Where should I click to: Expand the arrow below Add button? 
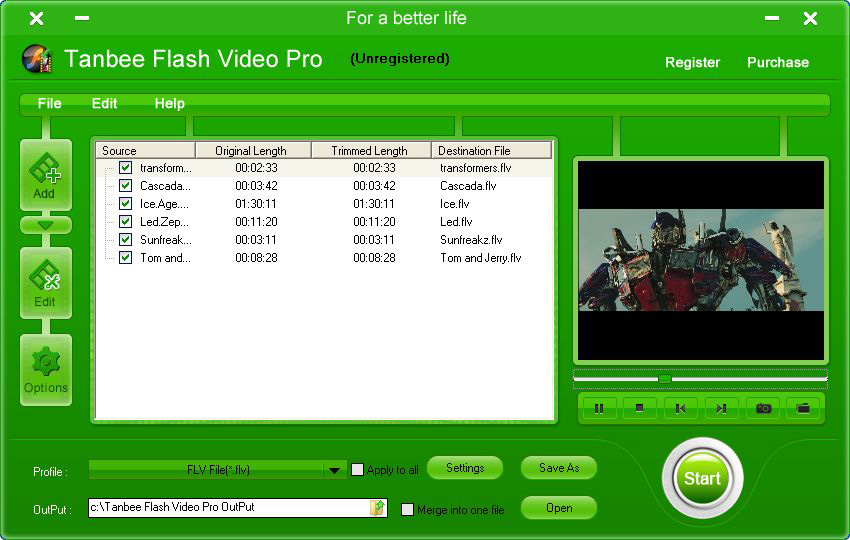(45, 225)
